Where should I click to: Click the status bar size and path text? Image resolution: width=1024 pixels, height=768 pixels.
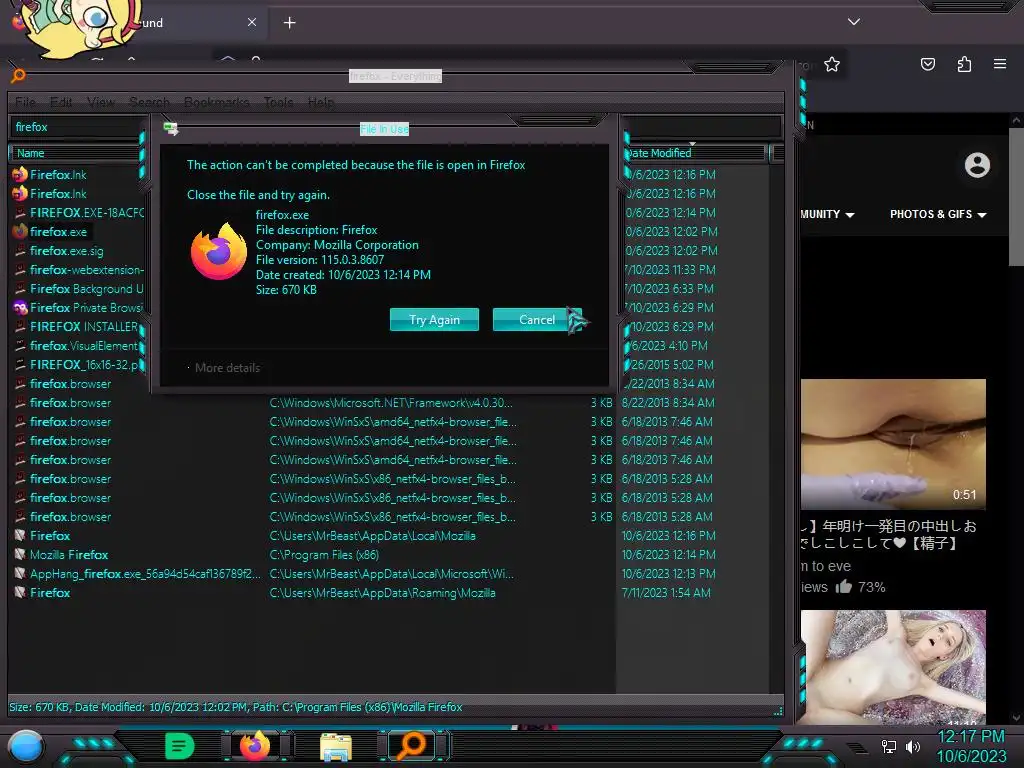(236, 707)
